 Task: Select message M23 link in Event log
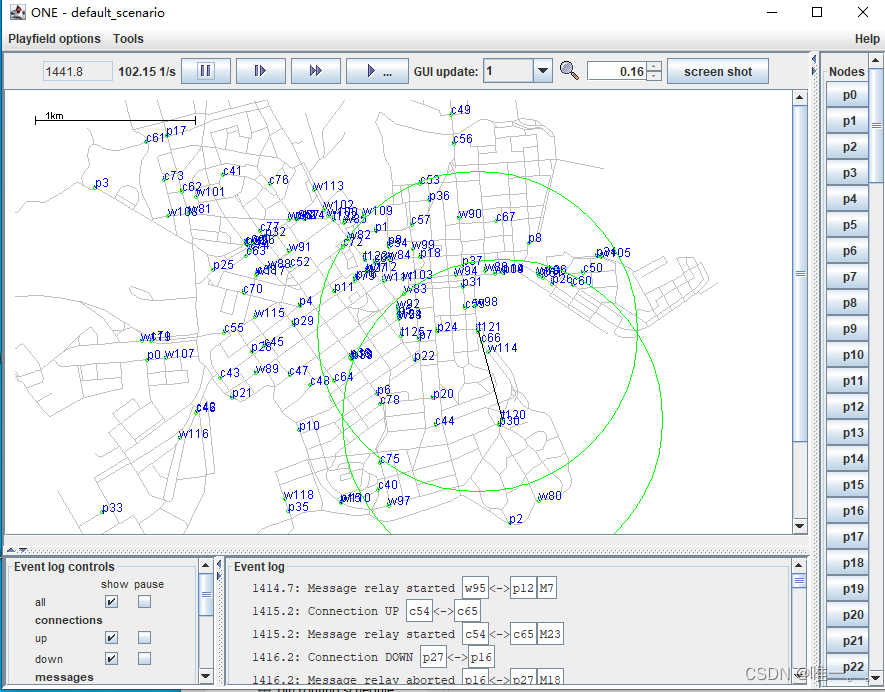click(548, 633)
